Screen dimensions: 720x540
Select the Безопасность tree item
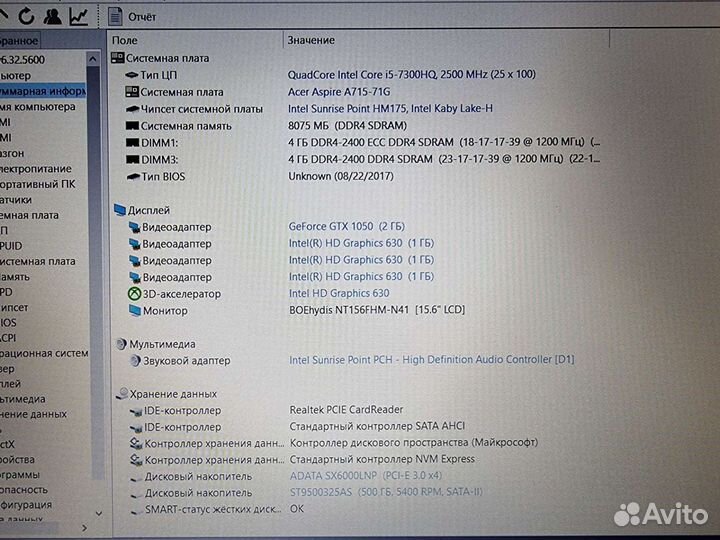pos(24,489)
